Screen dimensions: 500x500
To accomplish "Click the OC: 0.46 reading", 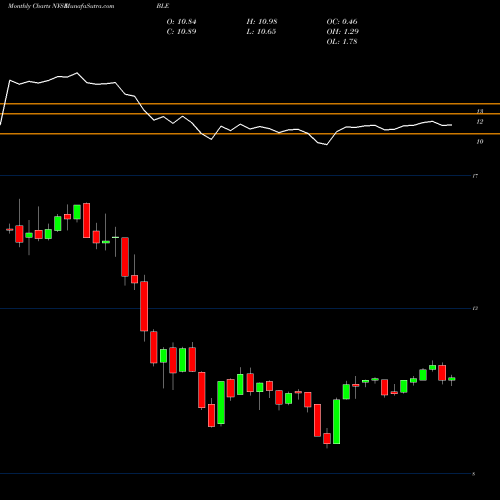I will click(x=342, y=22).
